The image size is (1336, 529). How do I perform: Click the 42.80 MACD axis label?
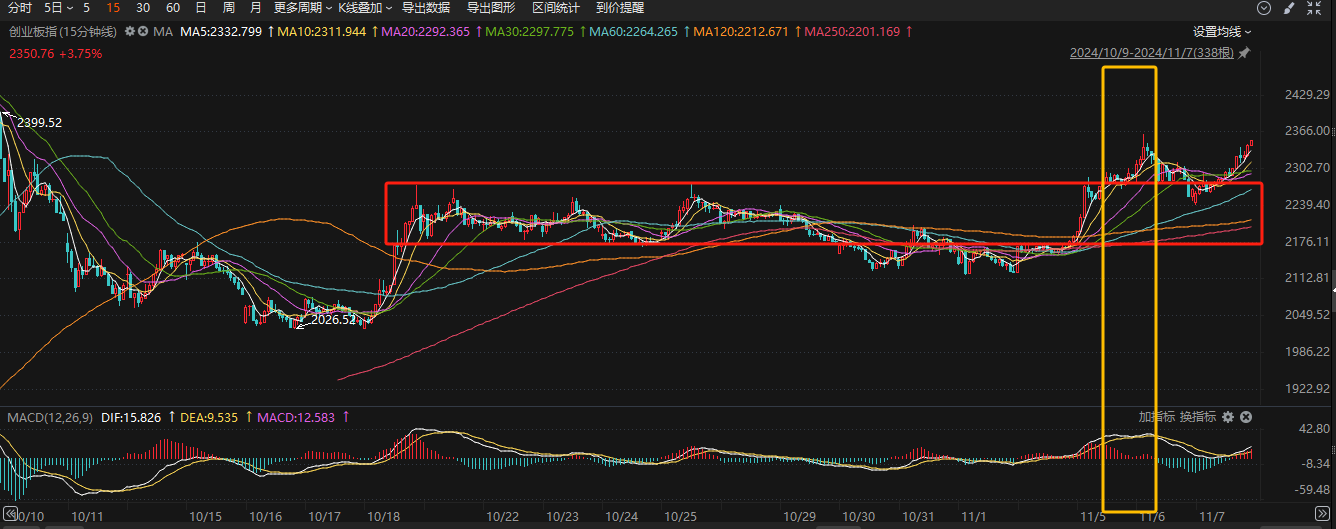click(x=1314, y=428)
